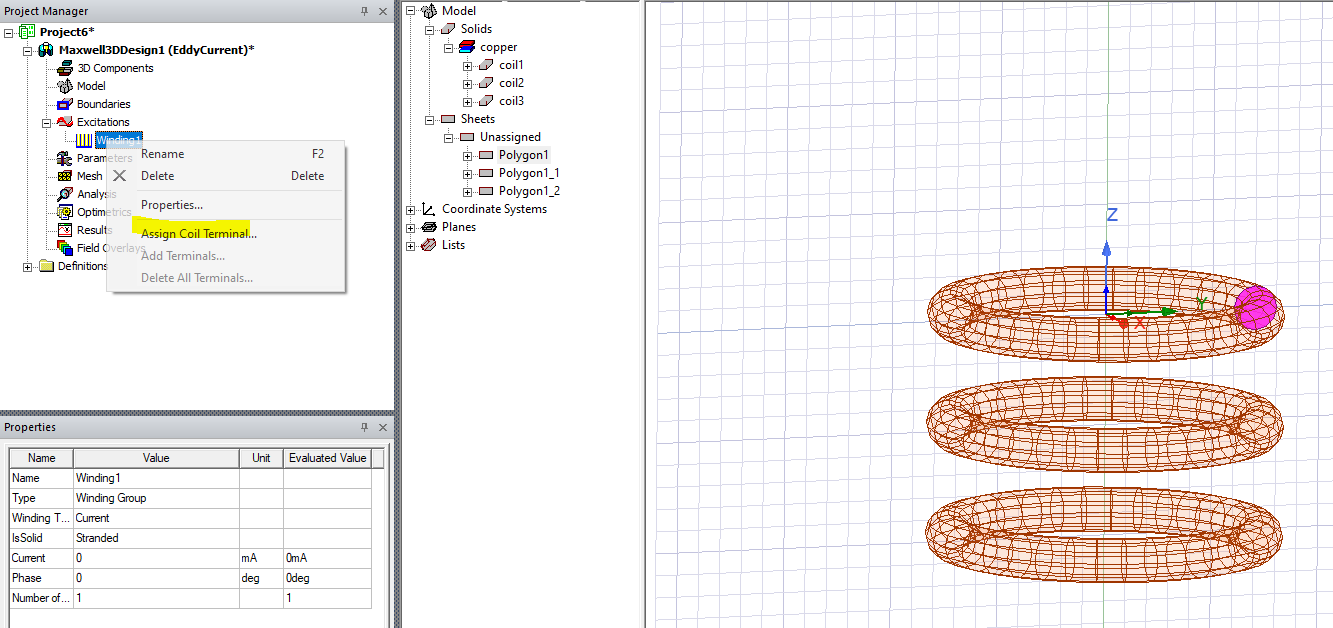1333x628 pixels.
Task: Click the deg unit cell for Phase
Action: click(x=261, y=578)
